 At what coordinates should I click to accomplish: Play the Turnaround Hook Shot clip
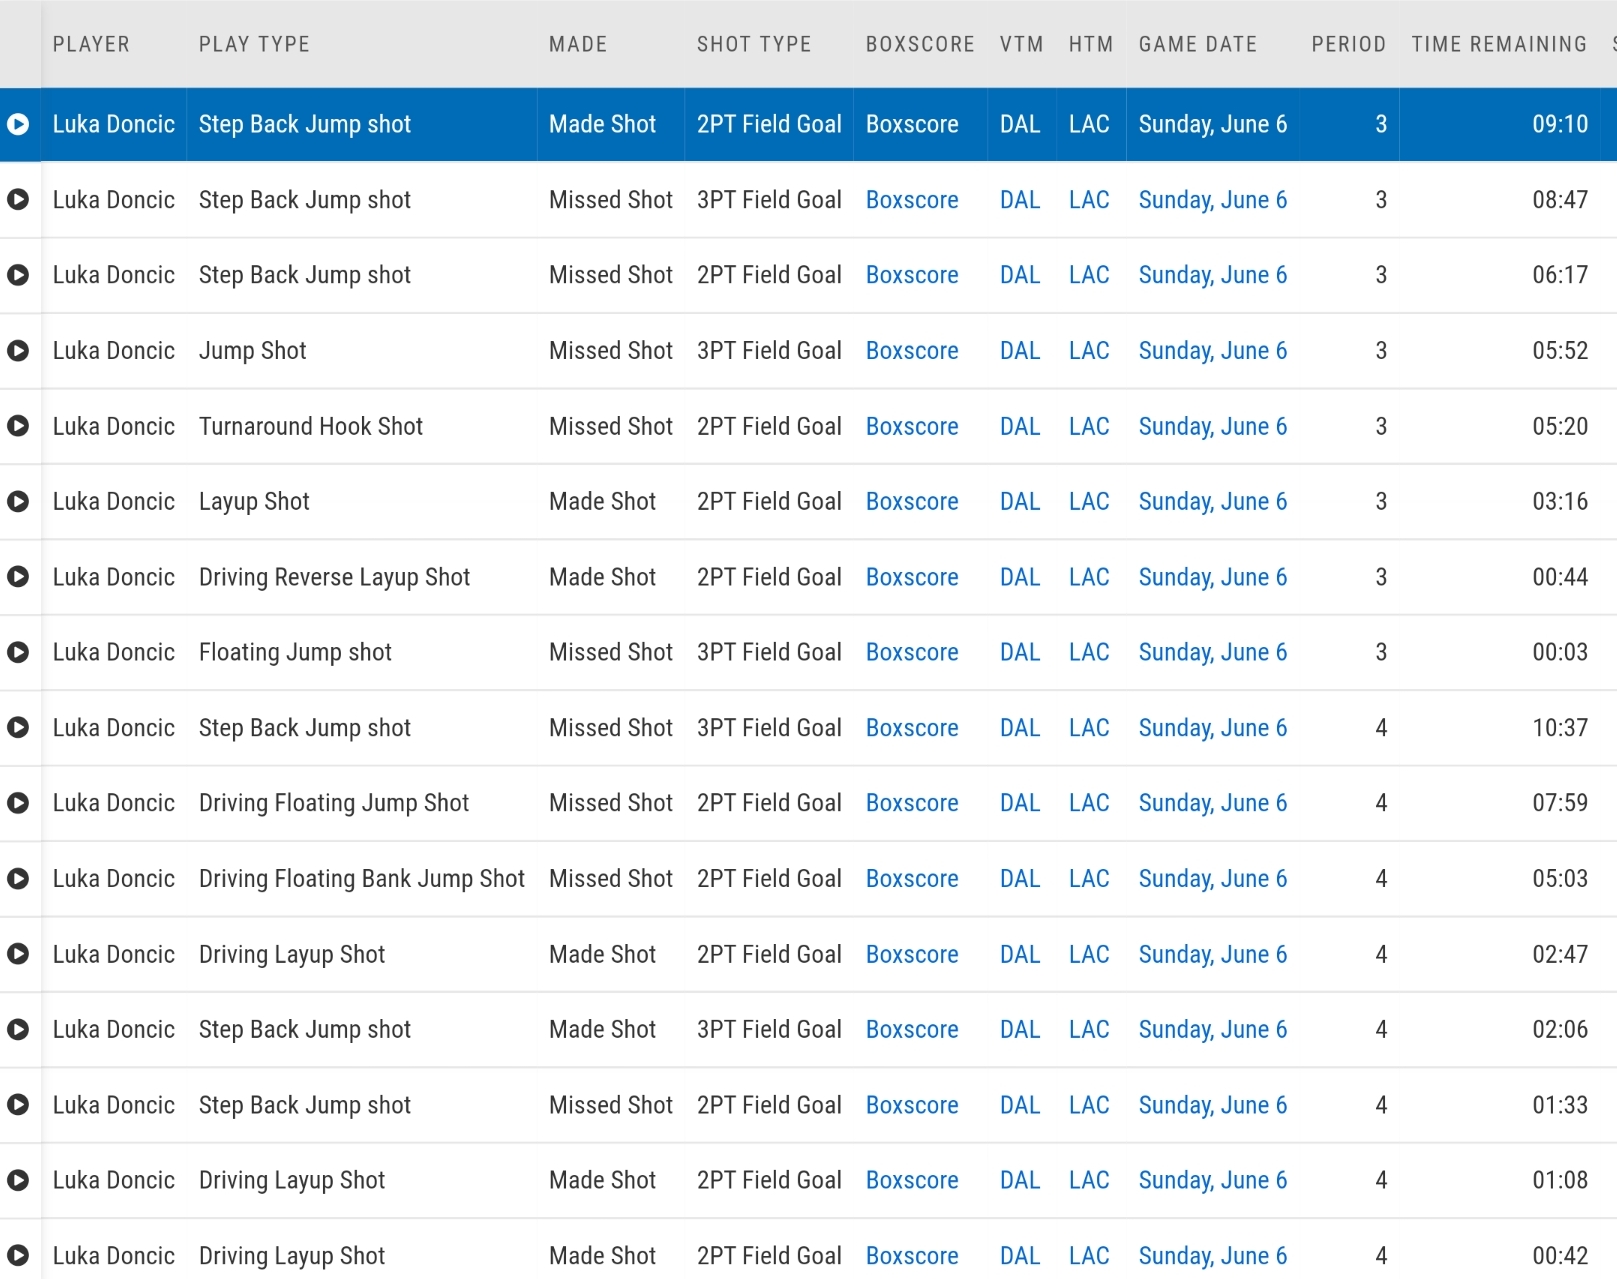[x=18, y=426]
